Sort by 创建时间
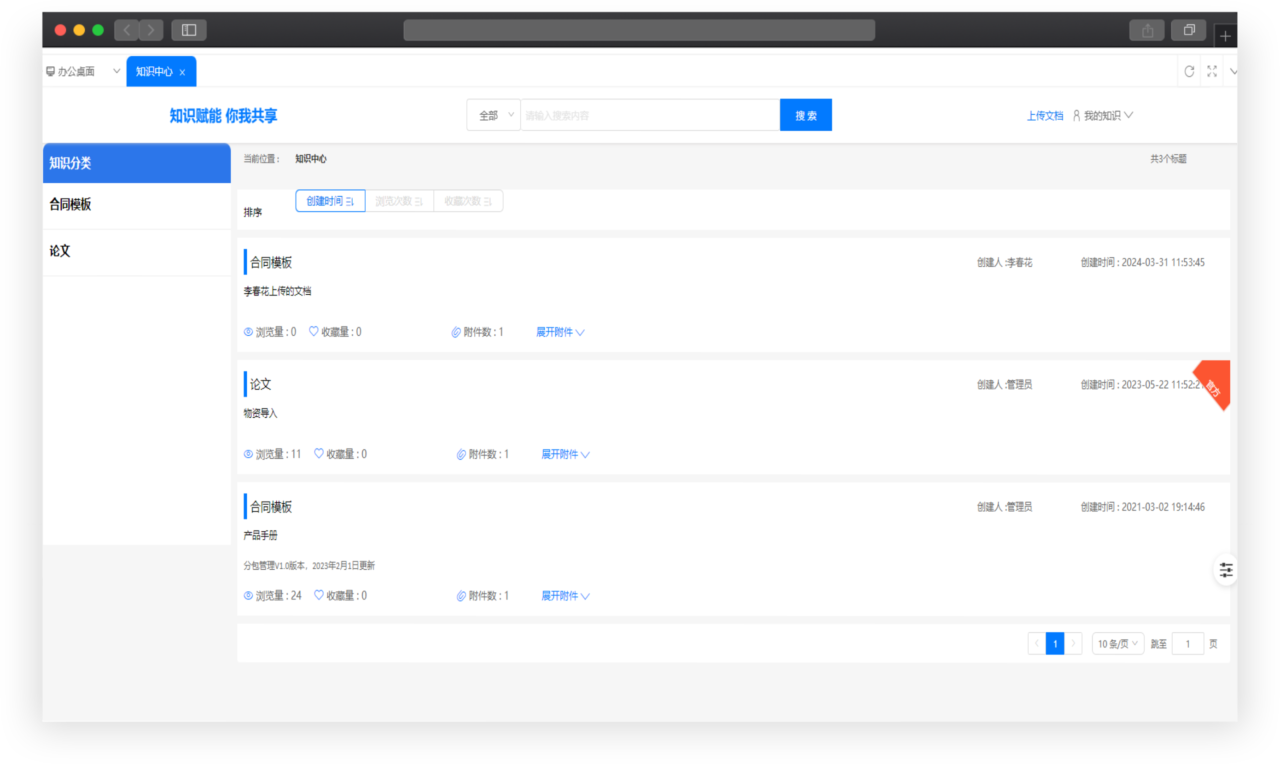Viewport: 1280px width, 764px height. tap(330, 201)
